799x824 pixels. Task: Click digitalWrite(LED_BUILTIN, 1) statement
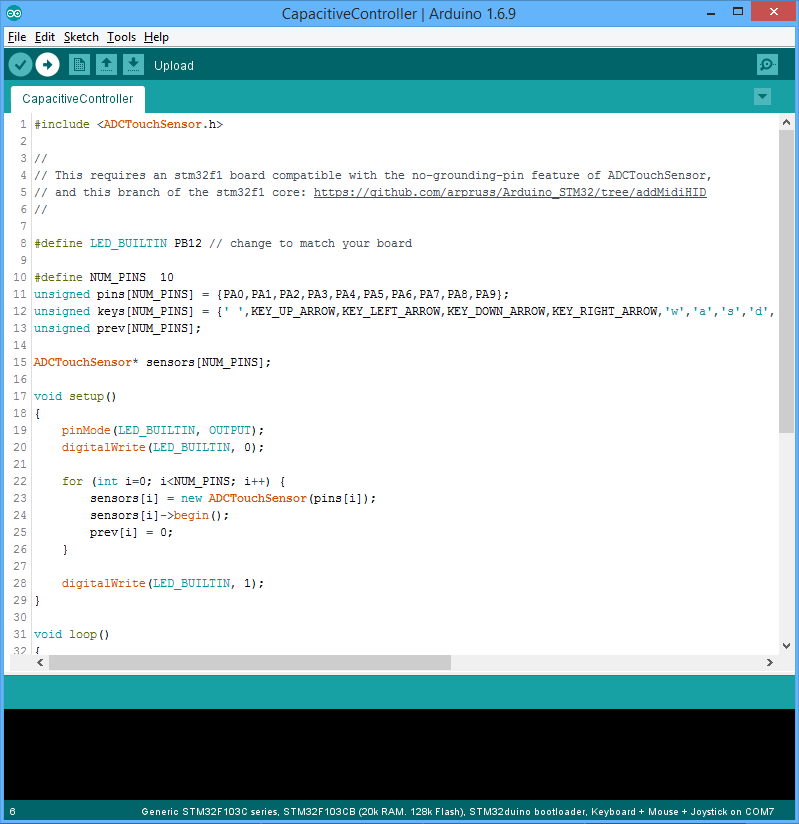click(x=162, y=583)
